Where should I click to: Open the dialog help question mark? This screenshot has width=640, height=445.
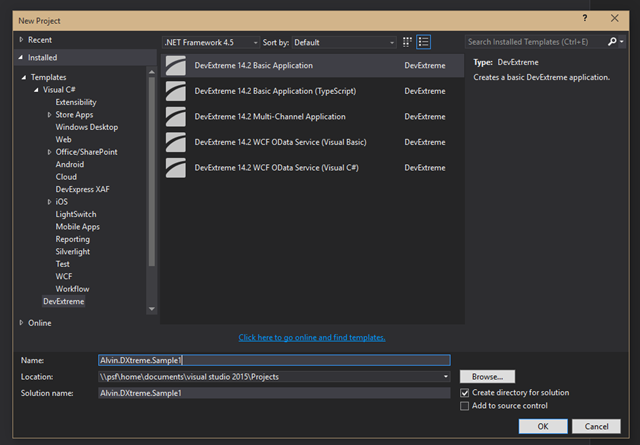coord(585,18)
